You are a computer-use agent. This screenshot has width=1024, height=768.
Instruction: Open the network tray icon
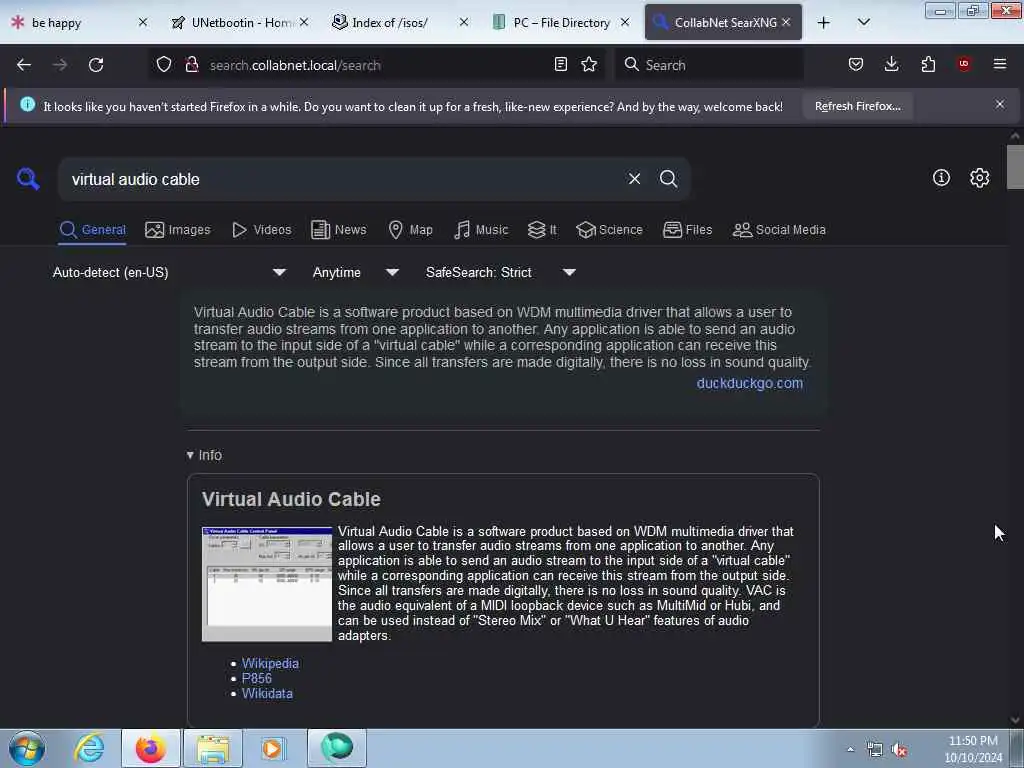[x=874, y=750]
